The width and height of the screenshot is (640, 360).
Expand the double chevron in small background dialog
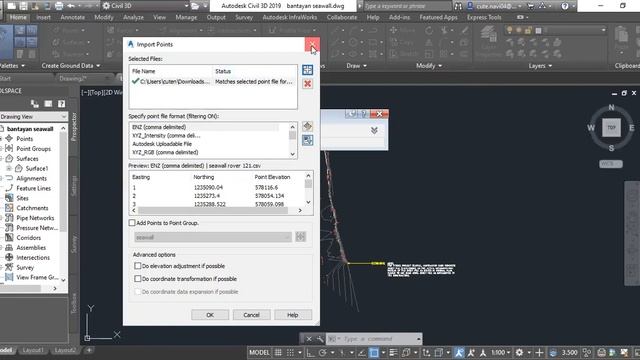(x=374, y=131)
